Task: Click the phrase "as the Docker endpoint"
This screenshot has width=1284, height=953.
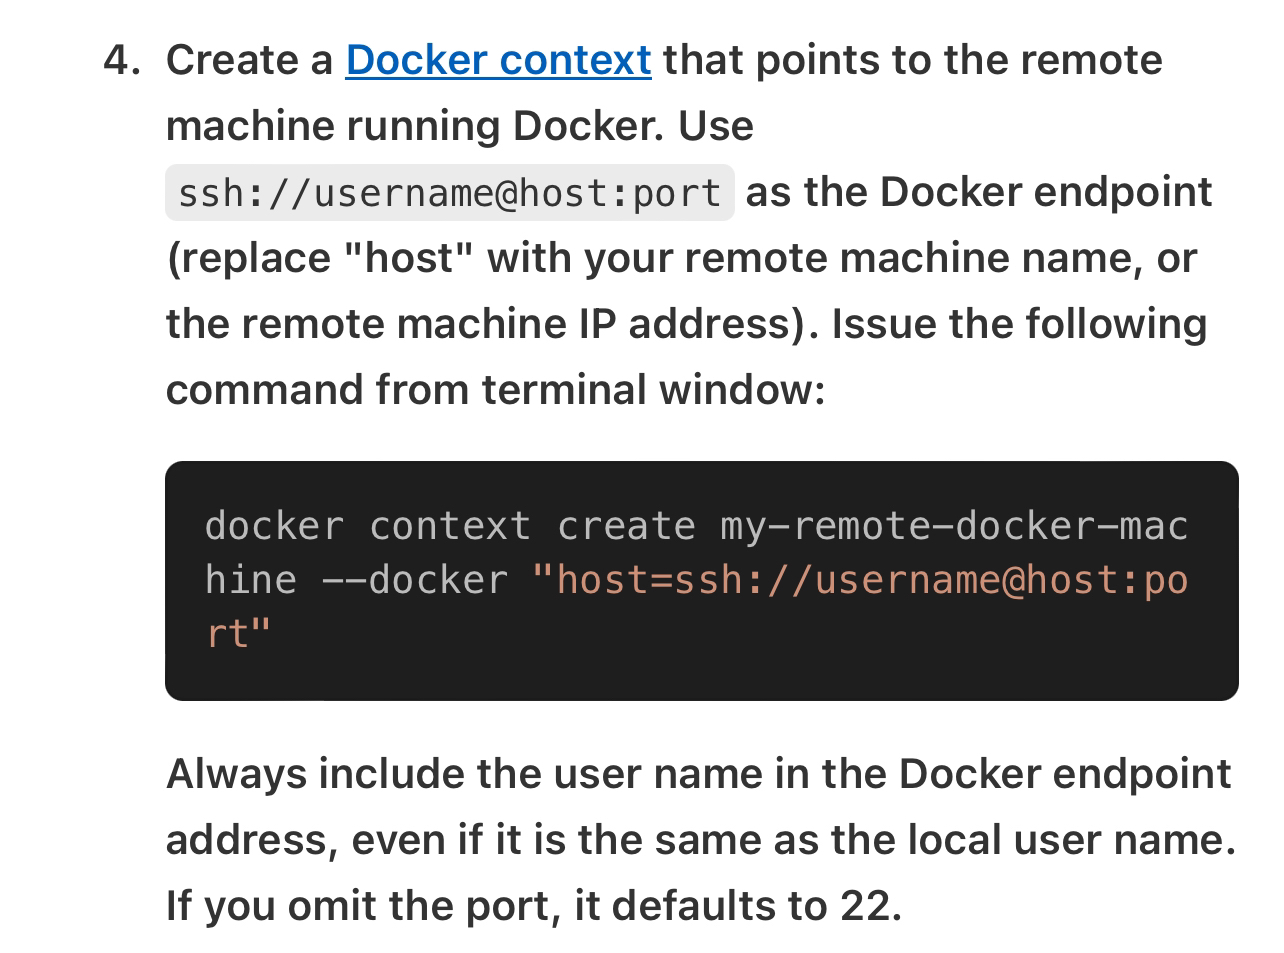Action: click(x=978, y=192)
